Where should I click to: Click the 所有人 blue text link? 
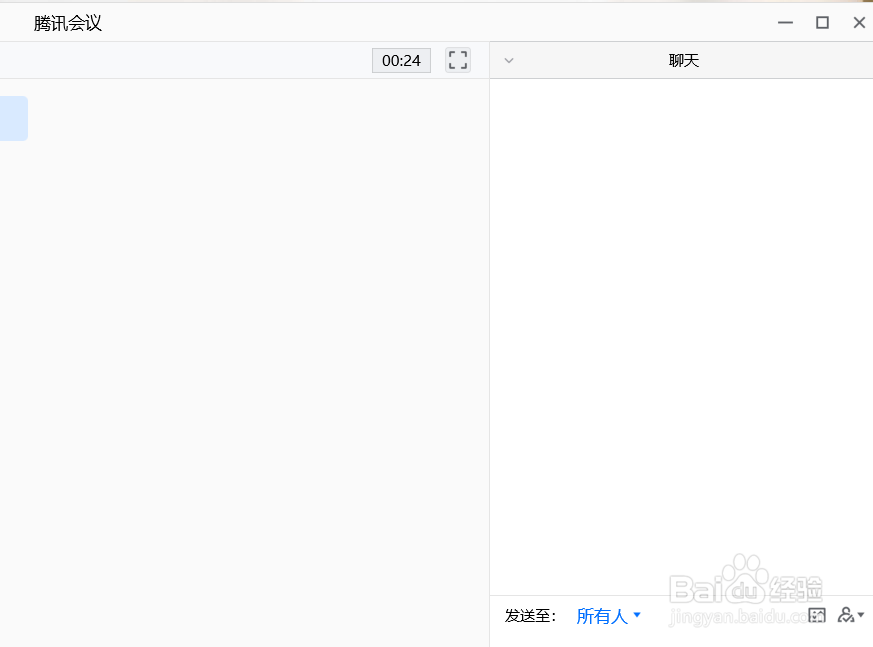(x=600, y=616)
